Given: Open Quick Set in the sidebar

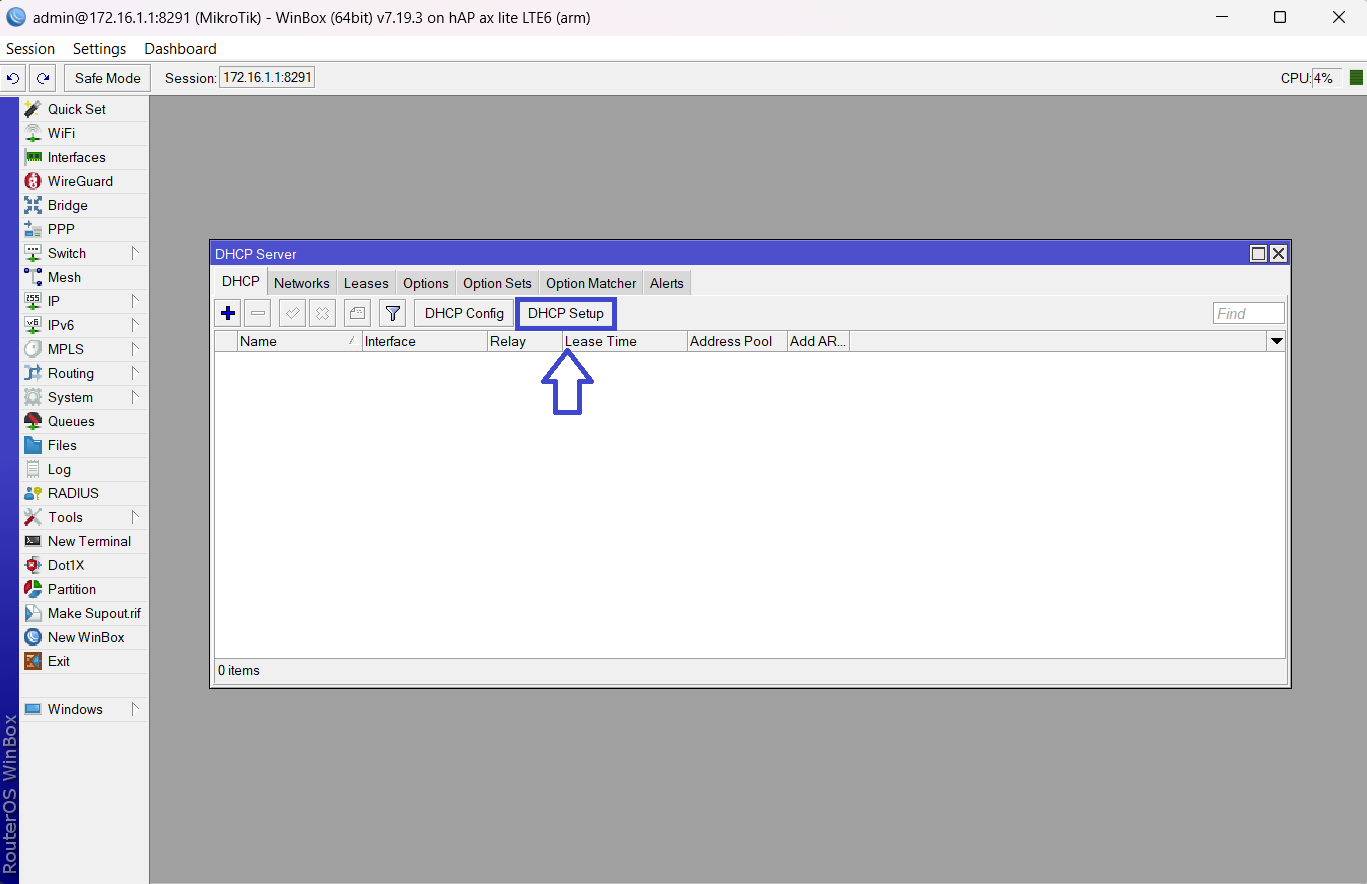Looking at the screenshot, I should click(84, 109).
